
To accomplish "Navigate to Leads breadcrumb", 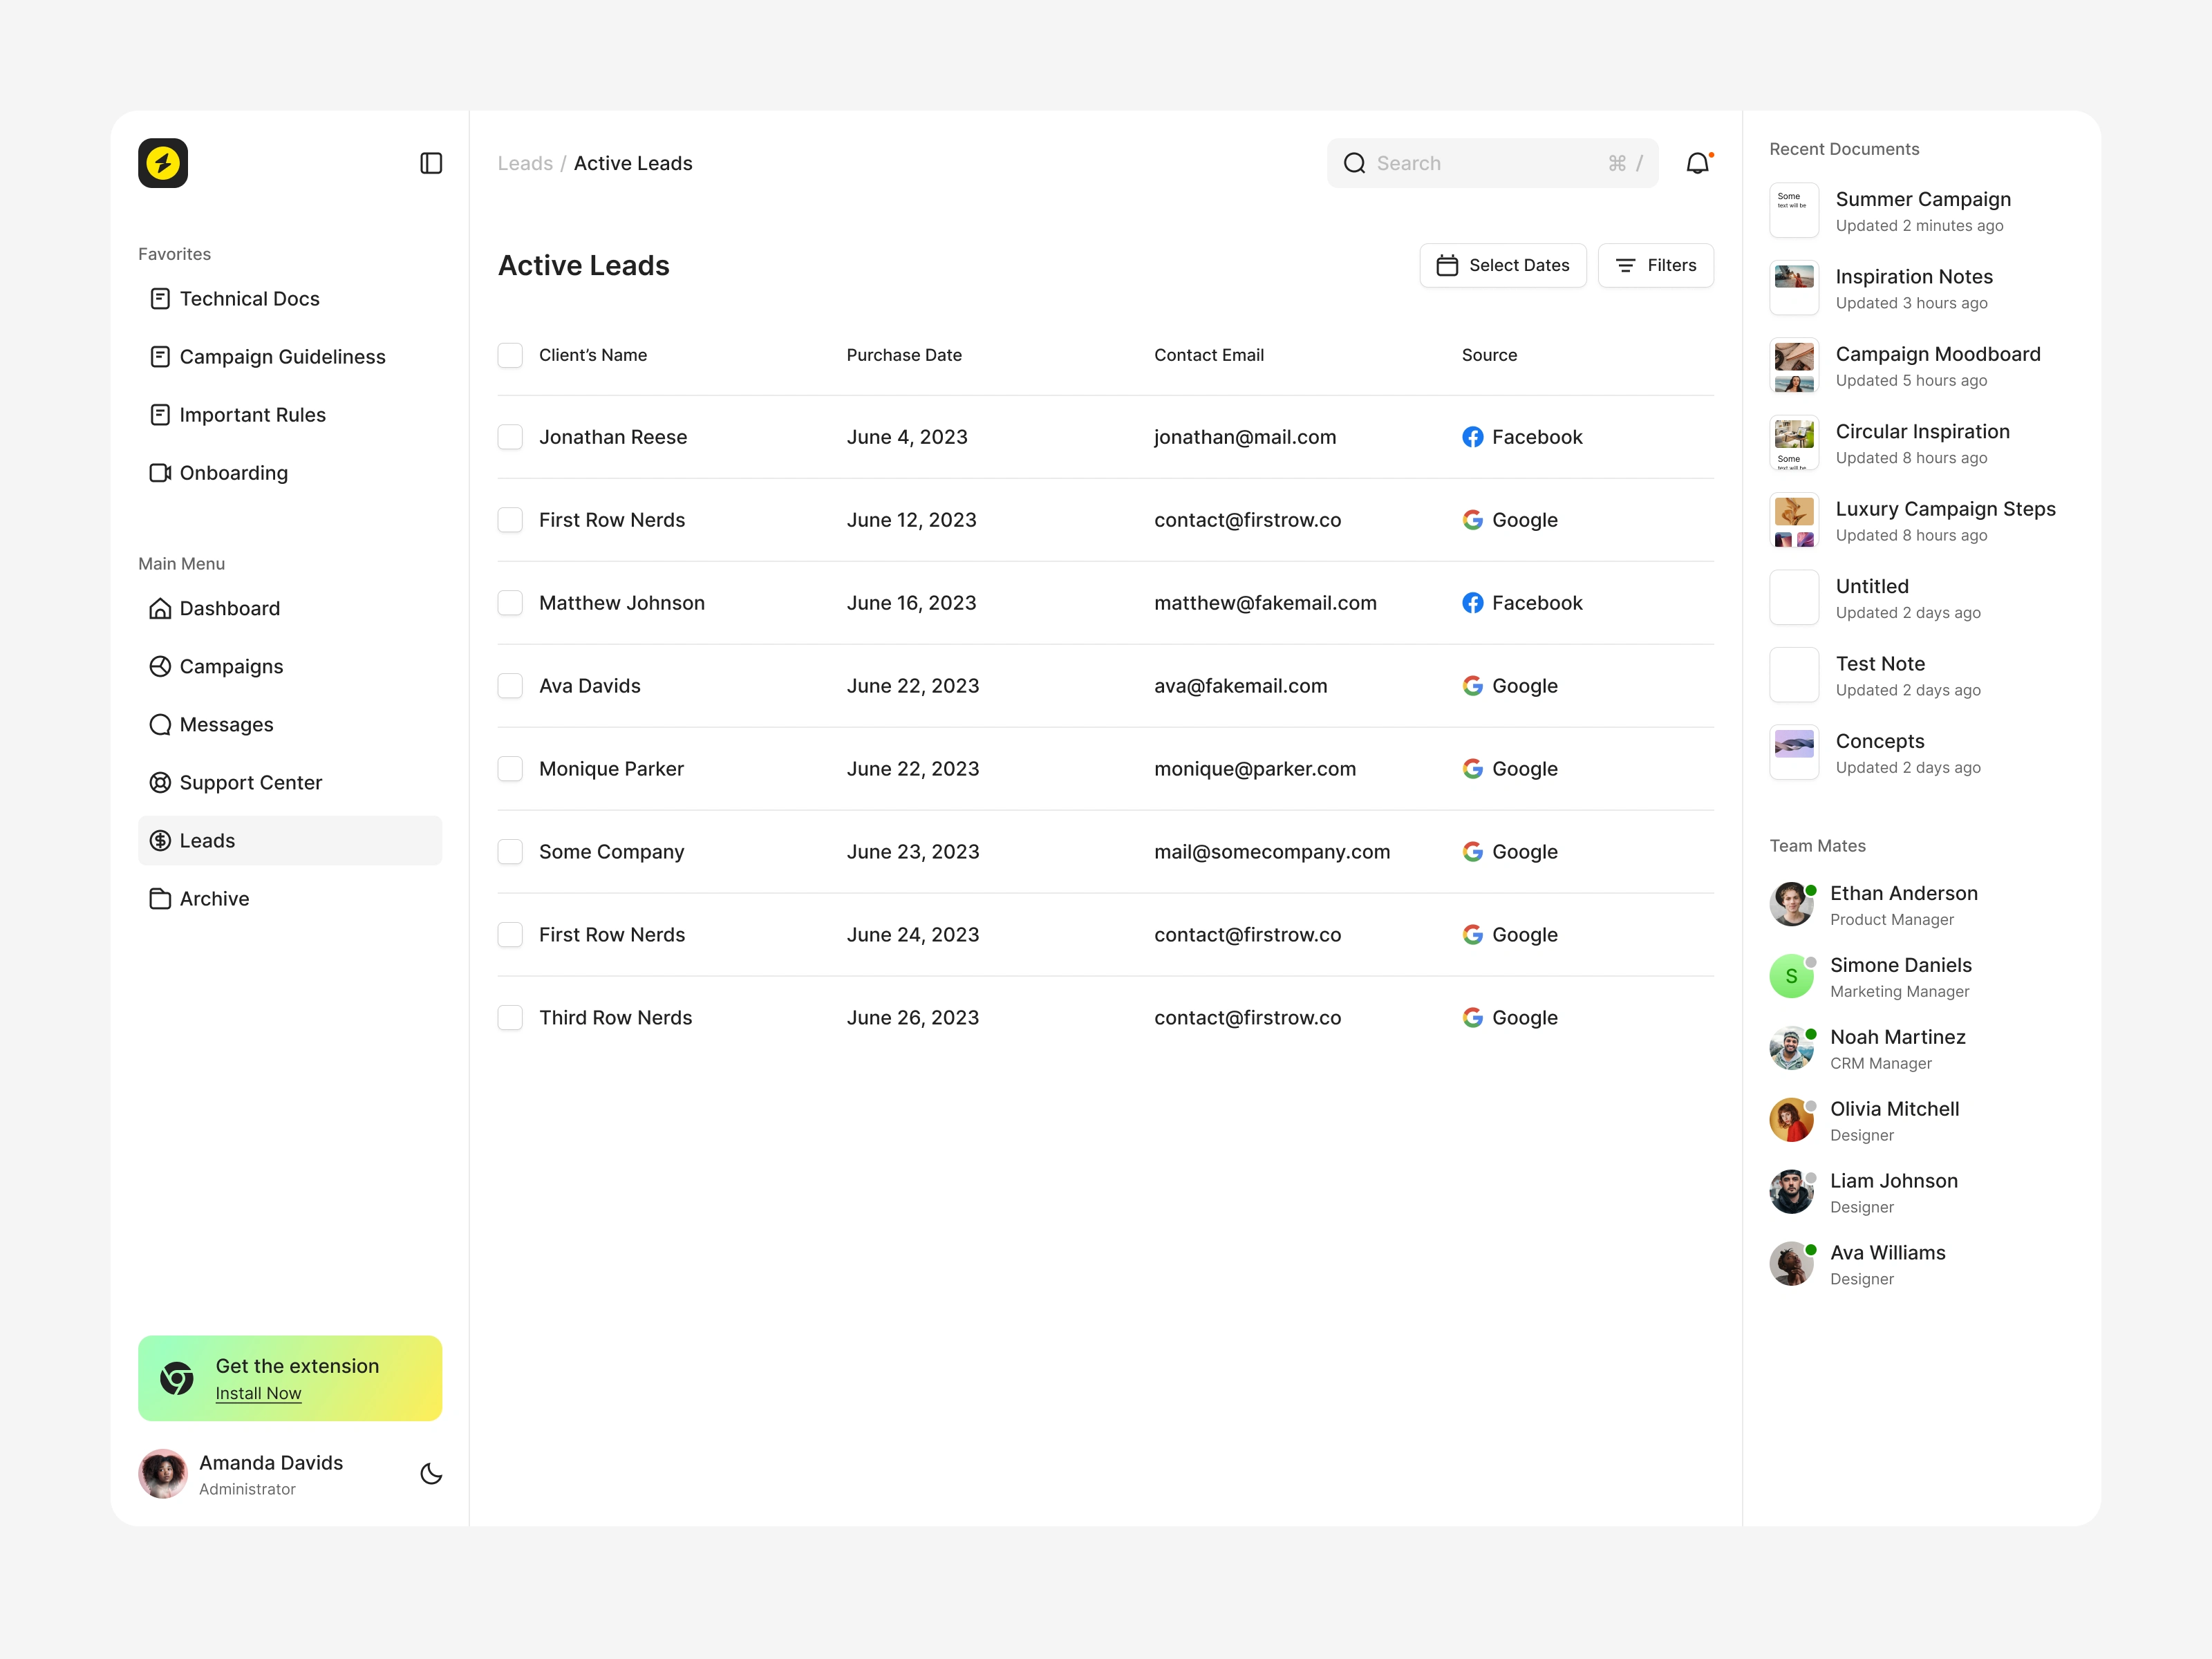I will tap(525, 163).
